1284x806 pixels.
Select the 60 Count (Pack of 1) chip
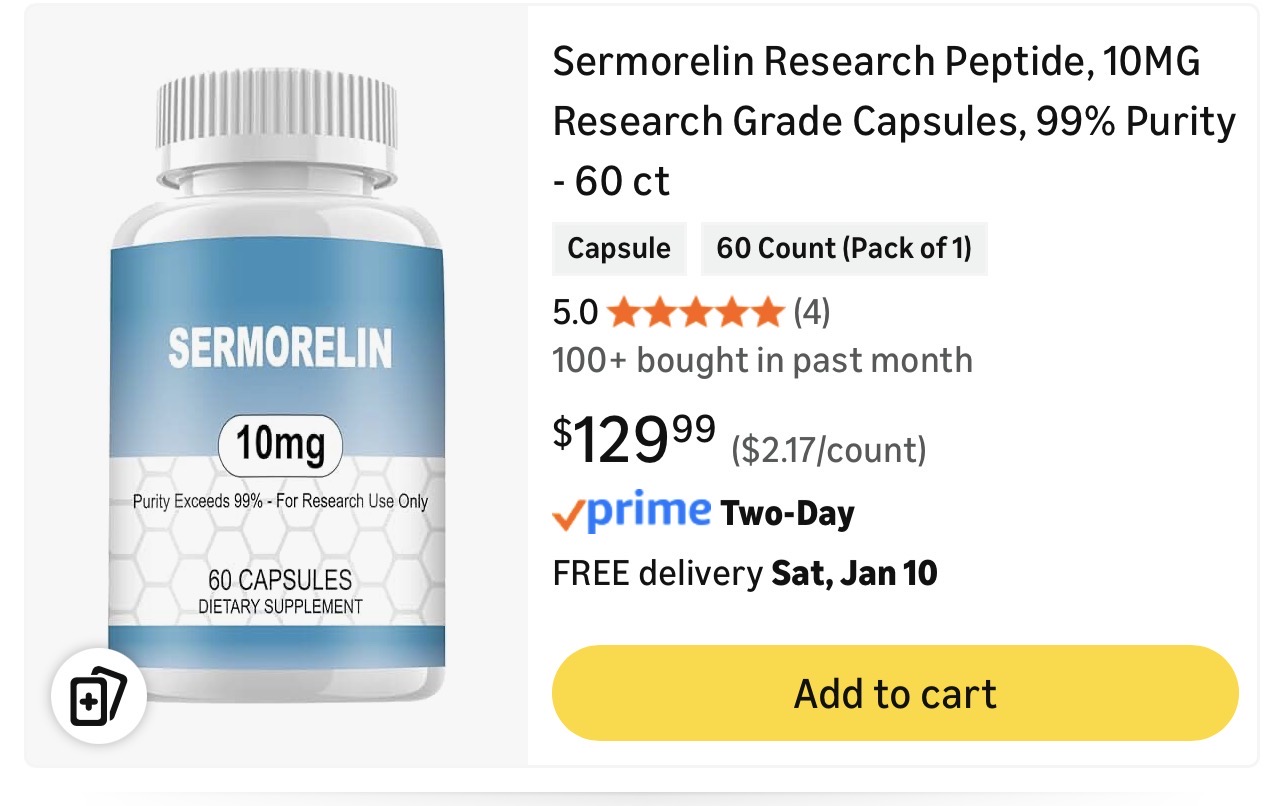click(844, 248)
